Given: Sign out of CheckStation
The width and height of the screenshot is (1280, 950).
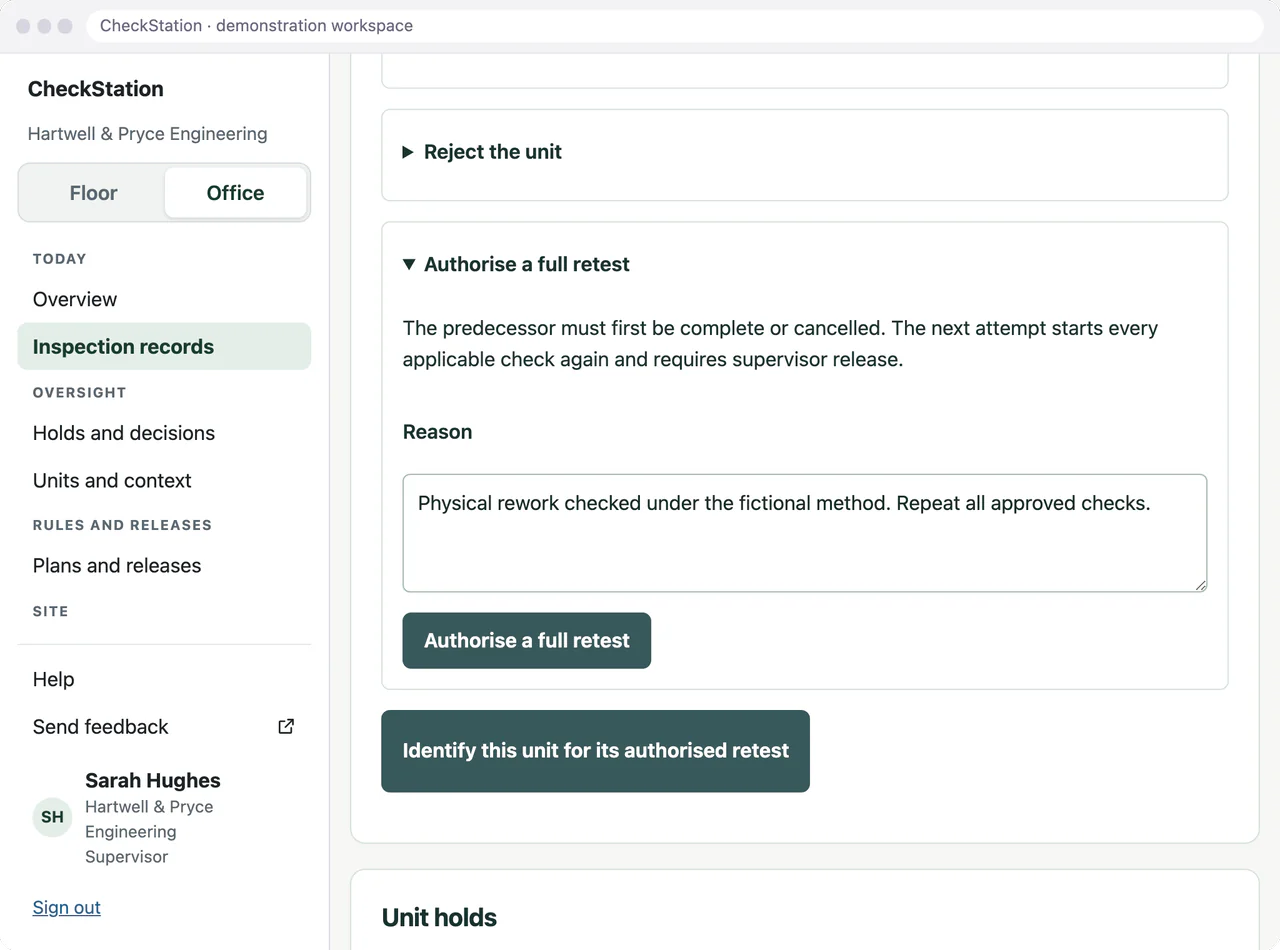Looking at the screenshot, I should coord(67,908).
